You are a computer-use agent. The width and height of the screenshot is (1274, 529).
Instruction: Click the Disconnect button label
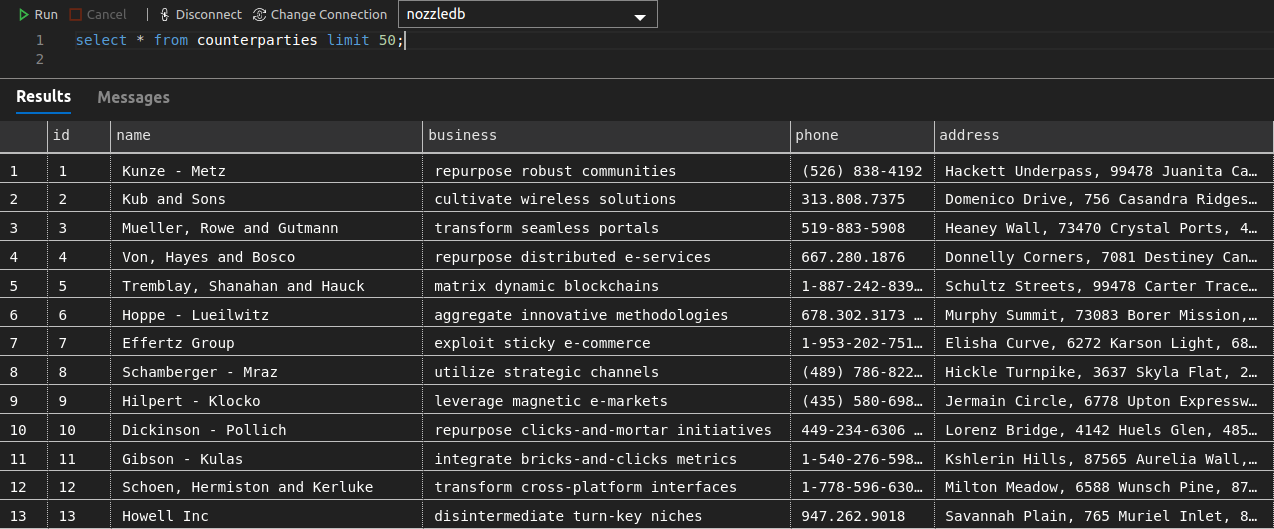pos(208,15)
